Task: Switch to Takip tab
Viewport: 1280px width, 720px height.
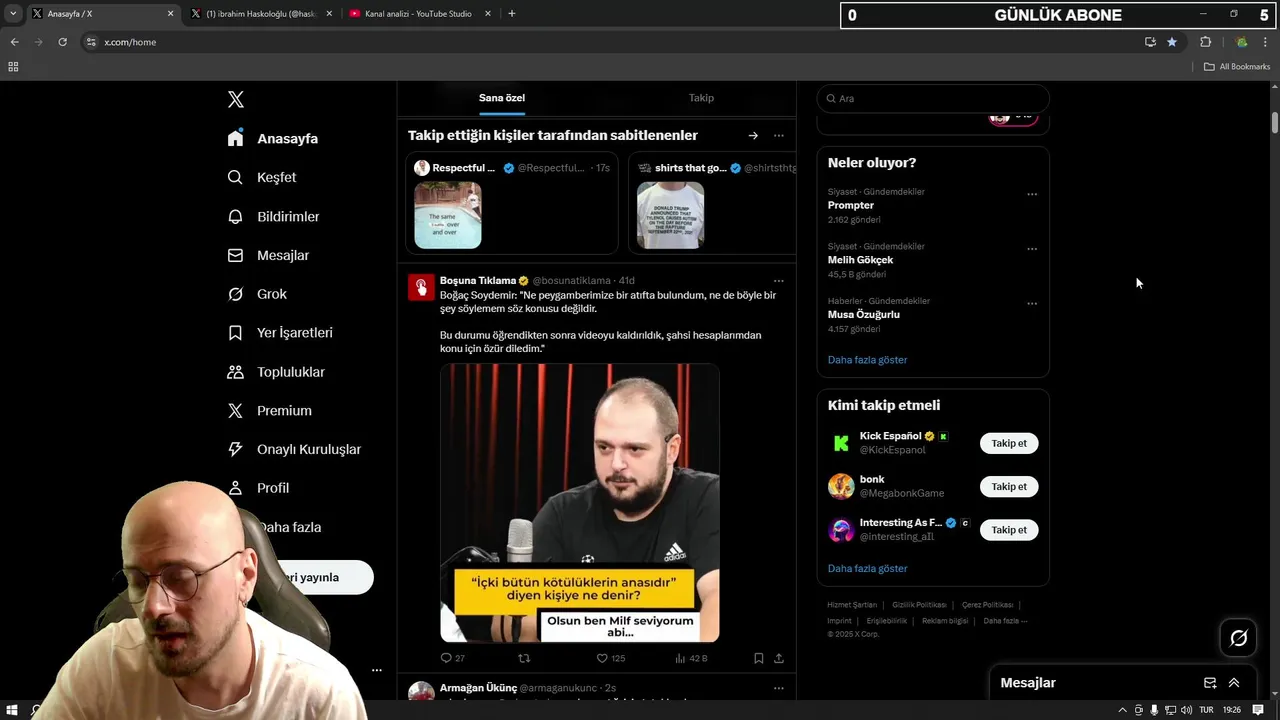Action: point(701,98)
